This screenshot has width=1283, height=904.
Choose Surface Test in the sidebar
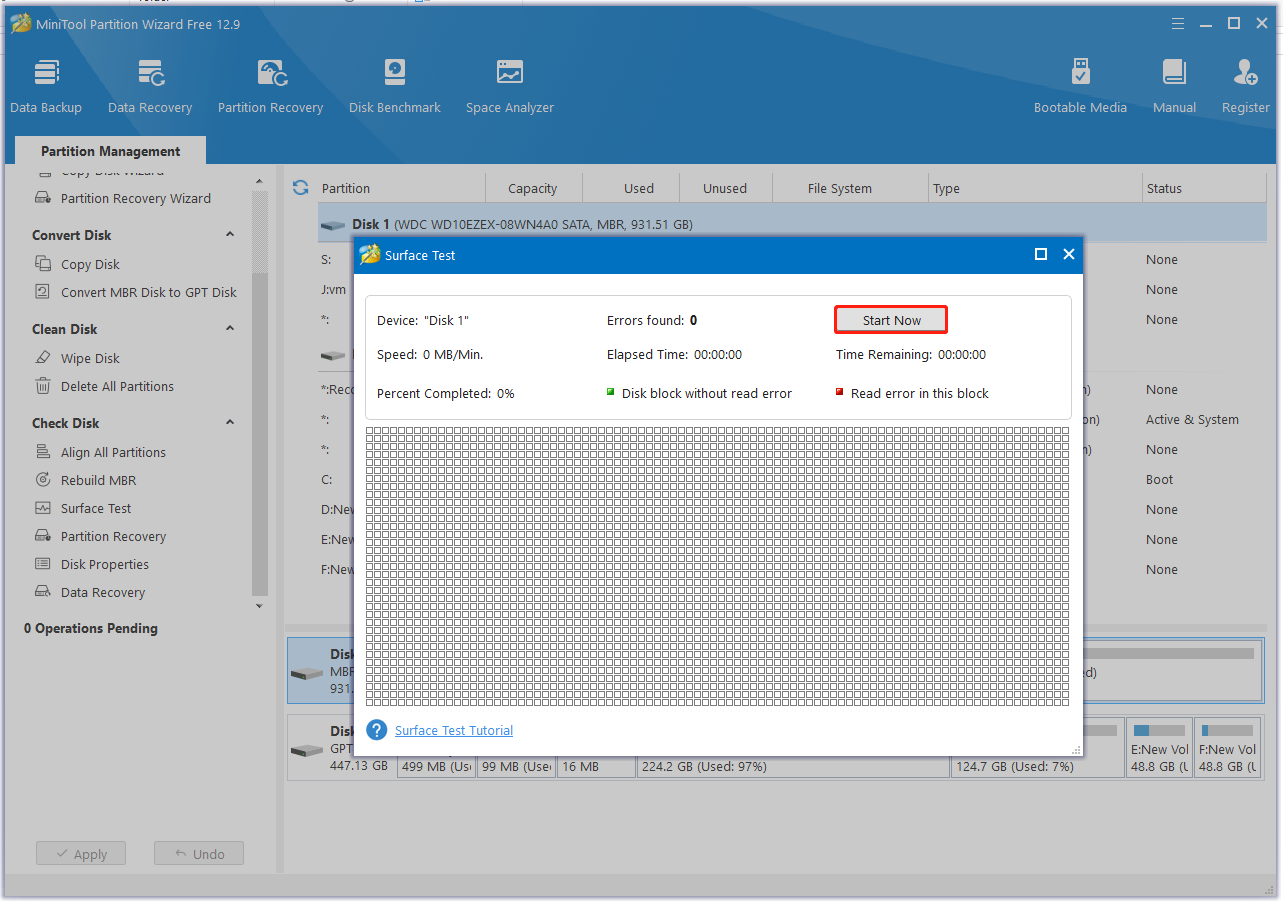pos(96,508)
